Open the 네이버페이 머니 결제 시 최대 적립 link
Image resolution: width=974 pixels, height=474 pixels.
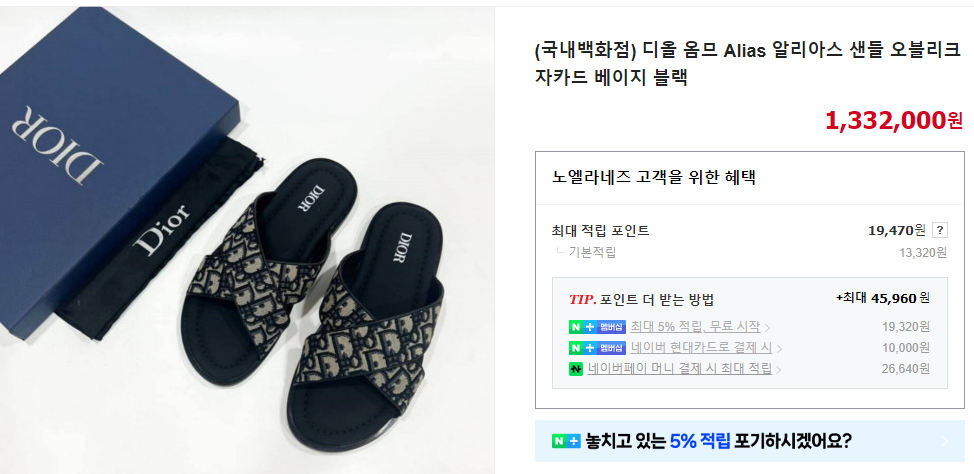coord(680,369)
